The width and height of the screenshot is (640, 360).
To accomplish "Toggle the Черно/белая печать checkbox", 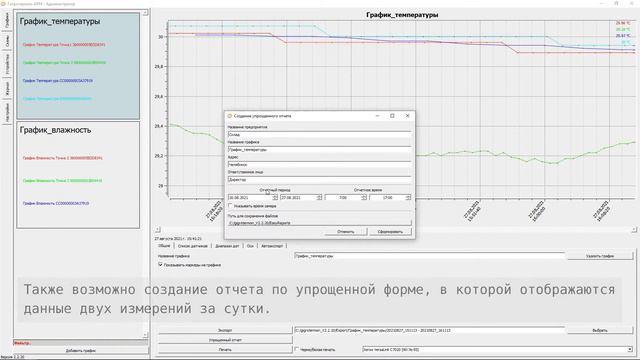I will [297, 349].
